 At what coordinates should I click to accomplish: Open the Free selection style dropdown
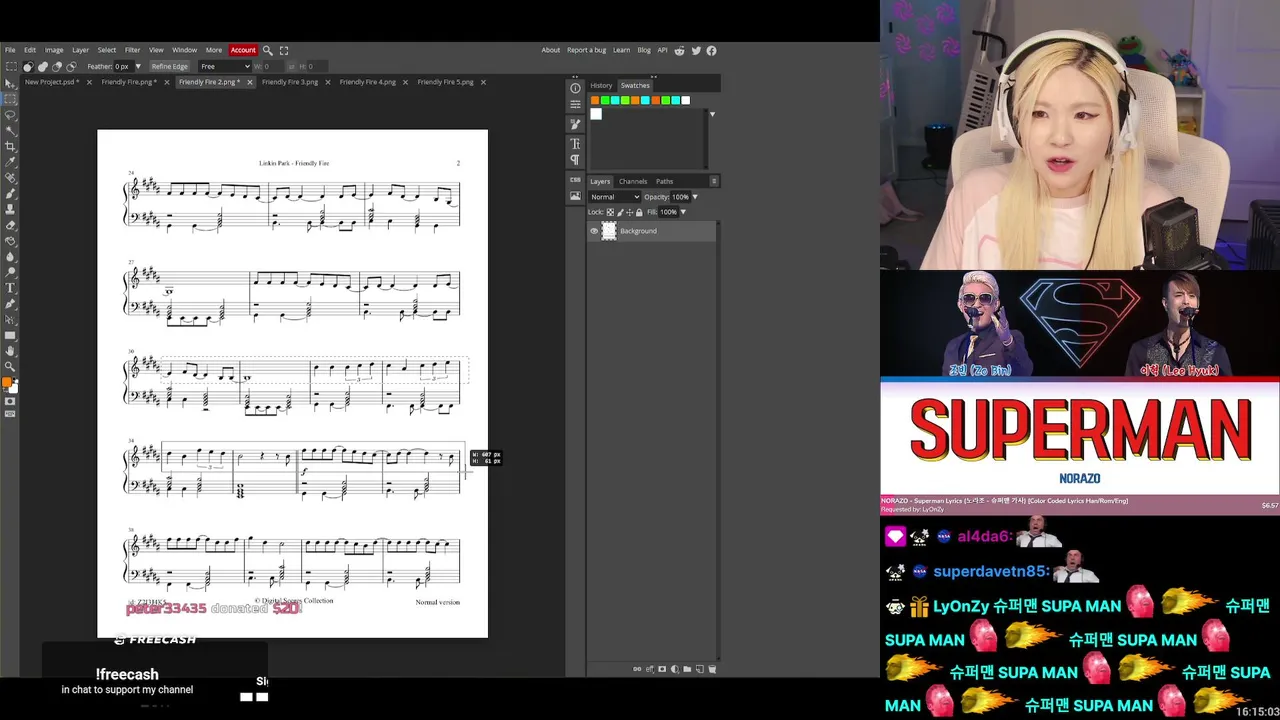224,66
